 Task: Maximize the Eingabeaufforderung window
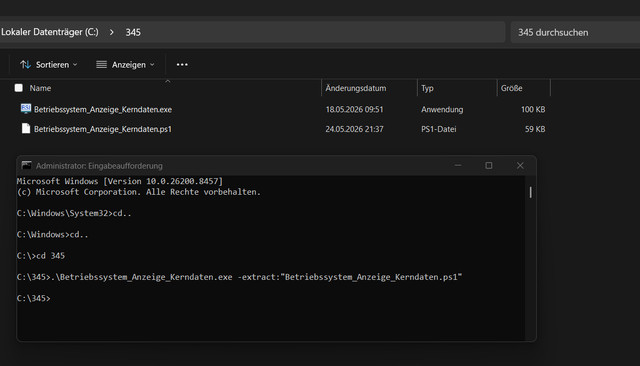[x=489, y=165]
